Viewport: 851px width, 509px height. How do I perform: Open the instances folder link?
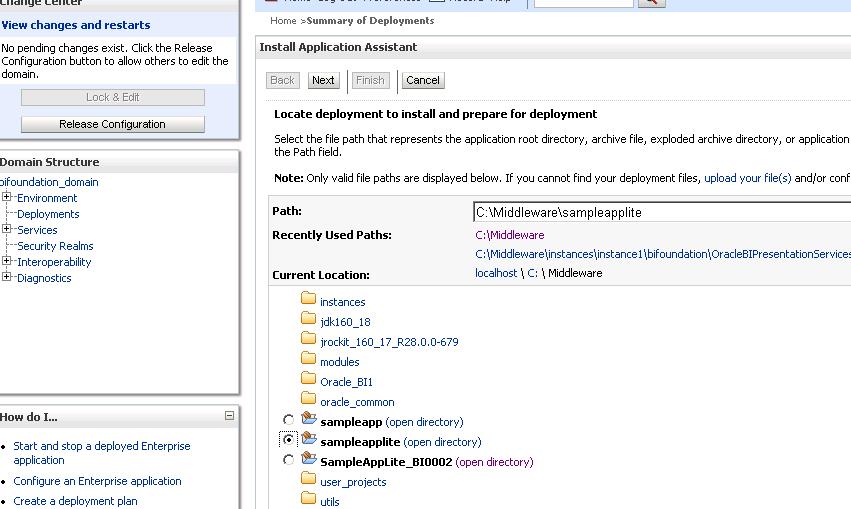tap(342, 302)
